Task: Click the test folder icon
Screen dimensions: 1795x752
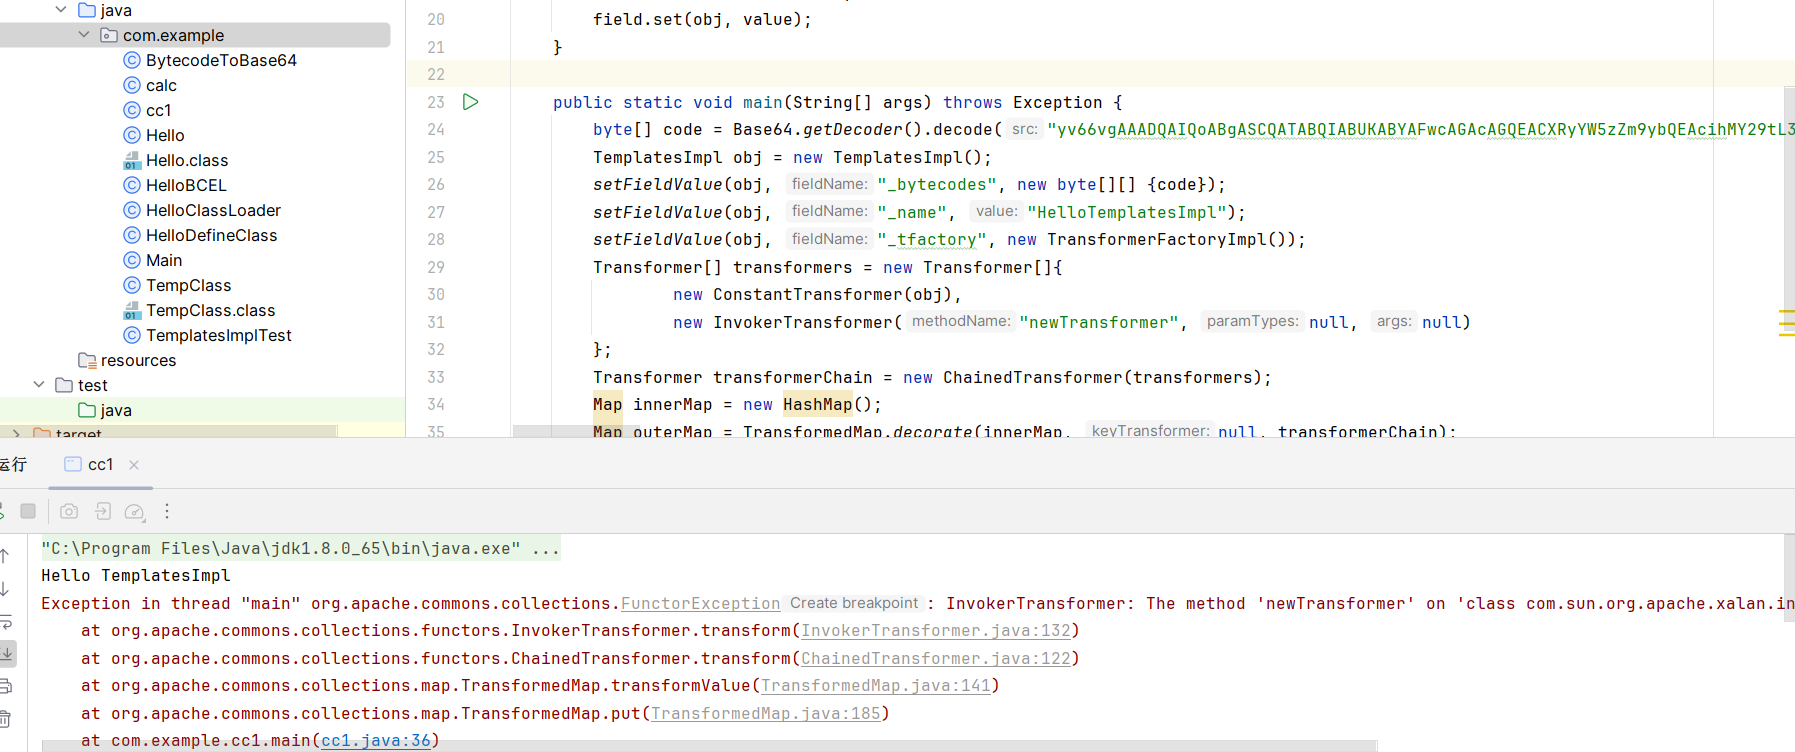Action: click(x=64, y=385)
